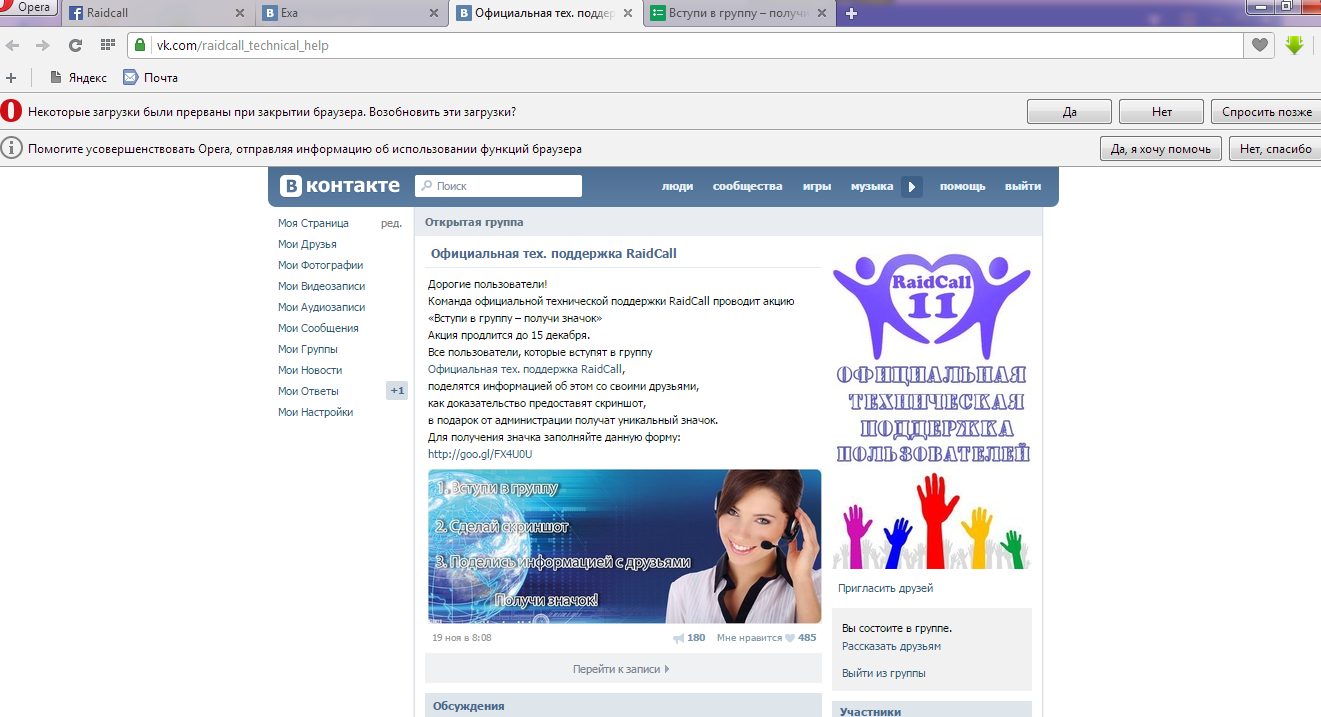This screenshot has width=1321, height=717.
Task: Open the promo banner image in post
Action: (x=625, y=546)
